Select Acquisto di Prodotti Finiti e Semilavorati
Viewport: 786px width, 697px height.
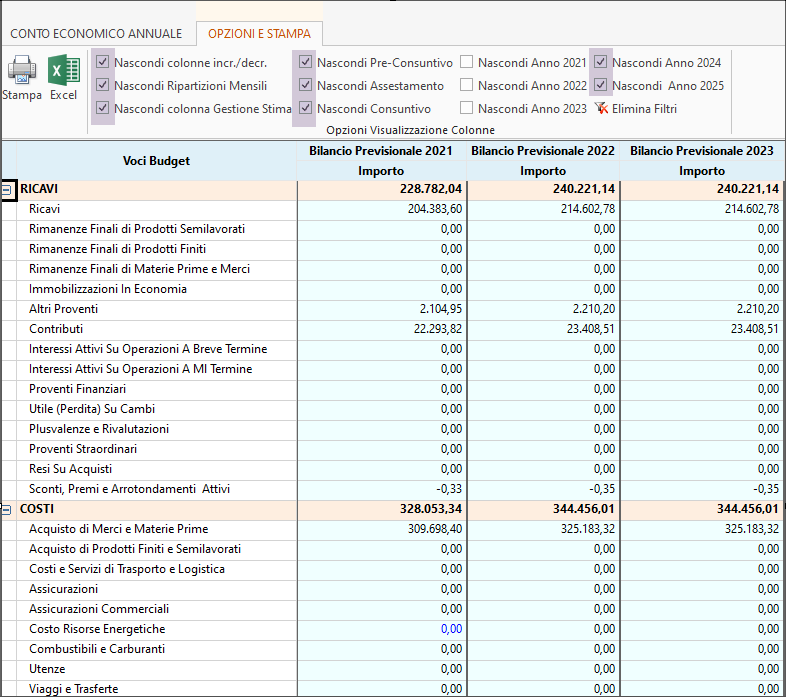pos(135,549)
